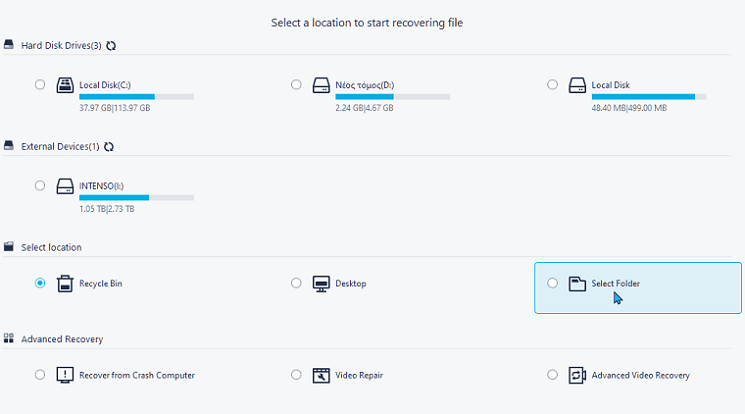The image size is (745, 414).
Task: Click the Local Disk(C:) drive icon
Action: tap(65, 85)
